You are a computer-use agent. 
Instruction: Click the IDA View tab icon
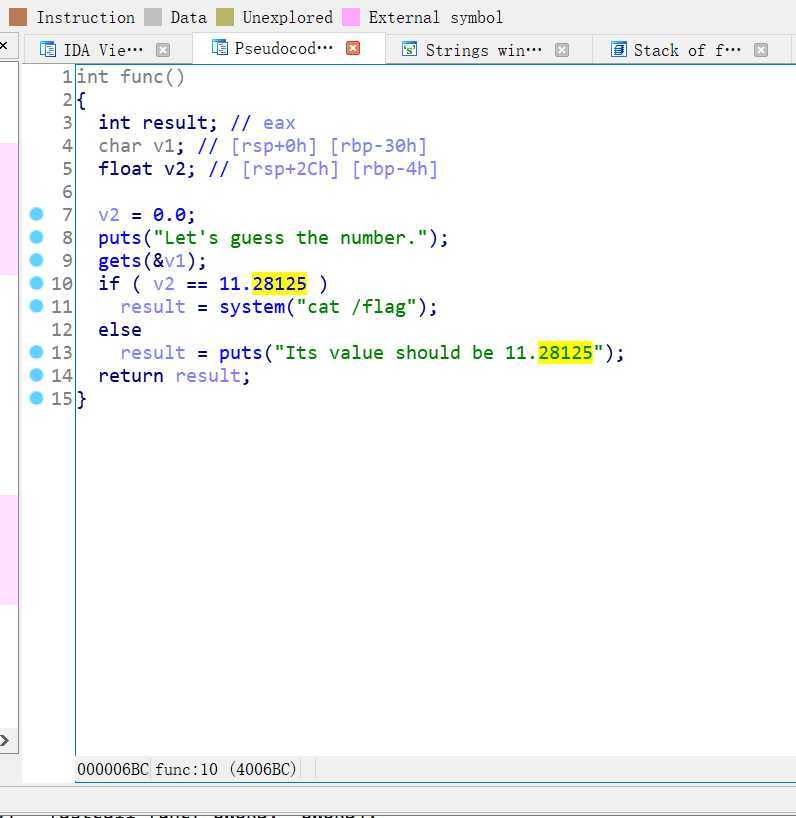[x=48, y=50]
